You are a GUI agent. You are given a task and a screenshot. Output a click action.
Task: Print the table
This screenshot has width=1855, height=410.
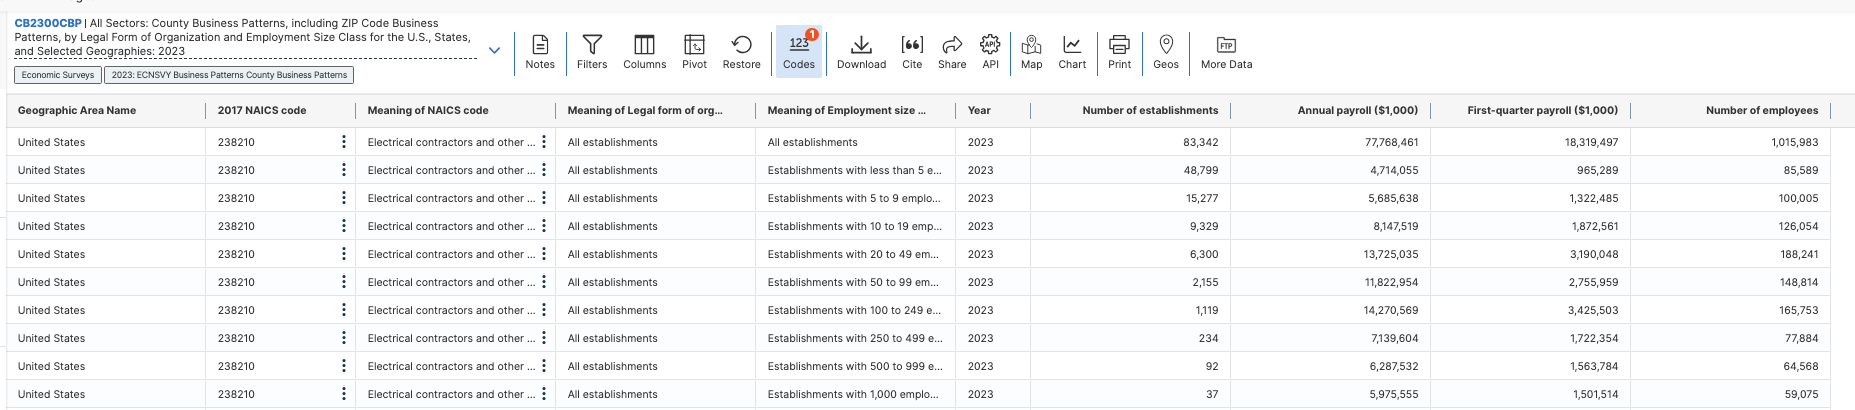pyautogui.click(x=1120, y=52)
